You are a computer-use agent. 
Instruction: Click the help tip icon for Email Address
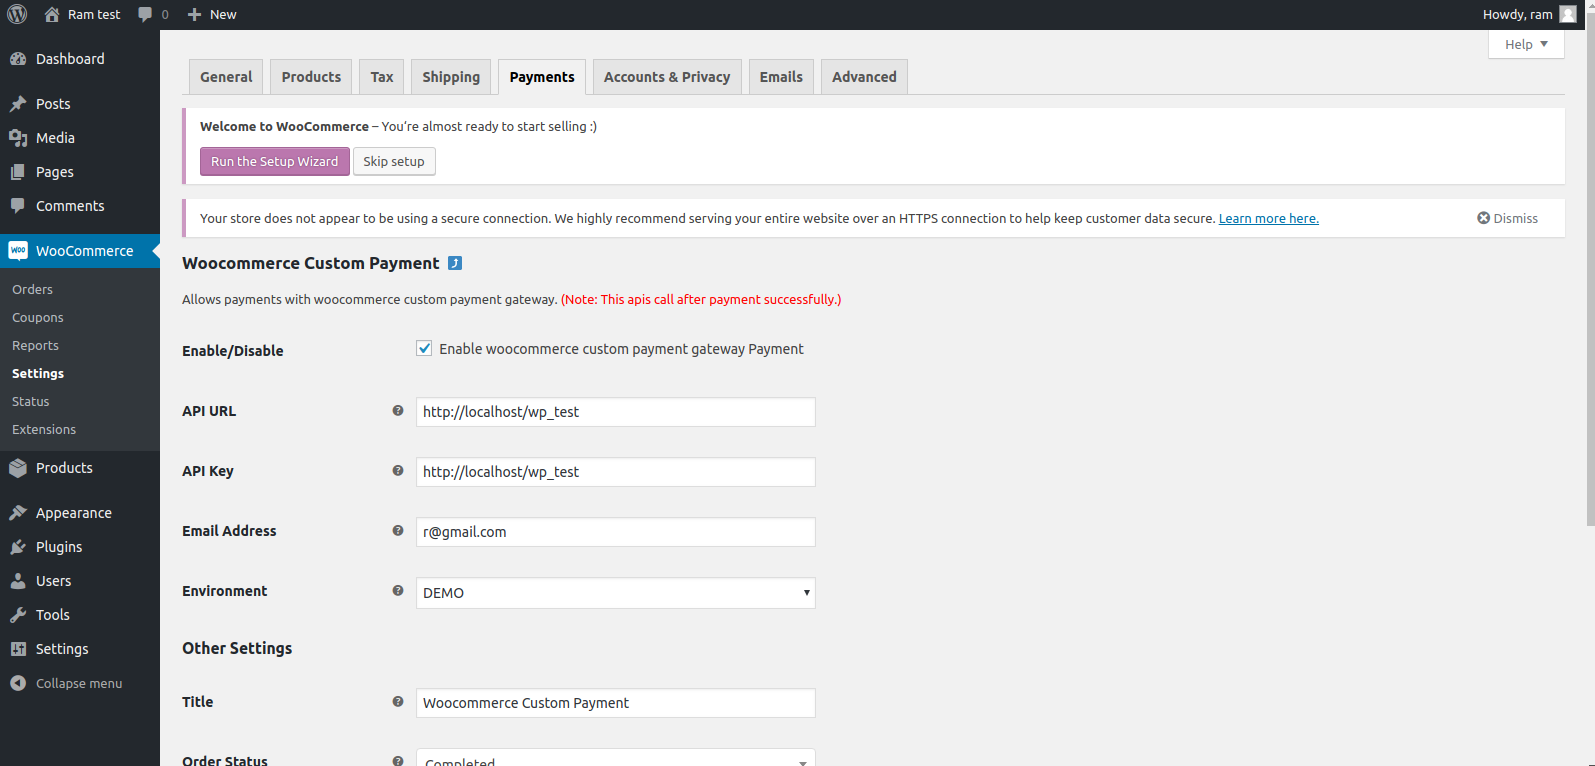click(x=398, y=530)
